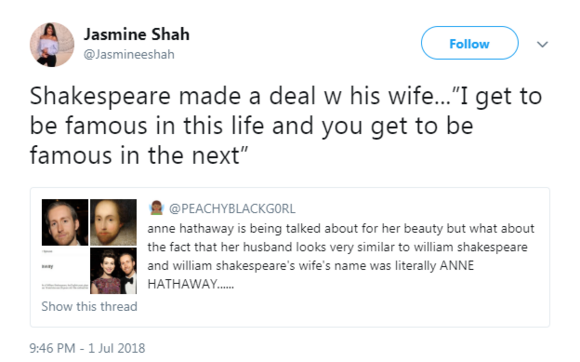Viewport: 580px width, 362px height.
Task: Open the tweet options chevron menu
Action: (542, 44)
